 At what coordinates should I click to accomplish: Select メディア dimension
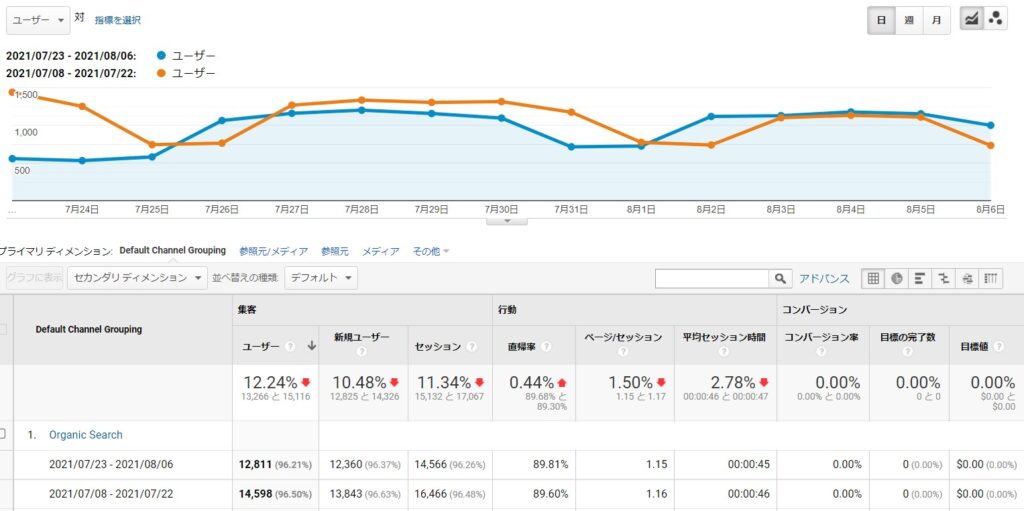(381, 251)
